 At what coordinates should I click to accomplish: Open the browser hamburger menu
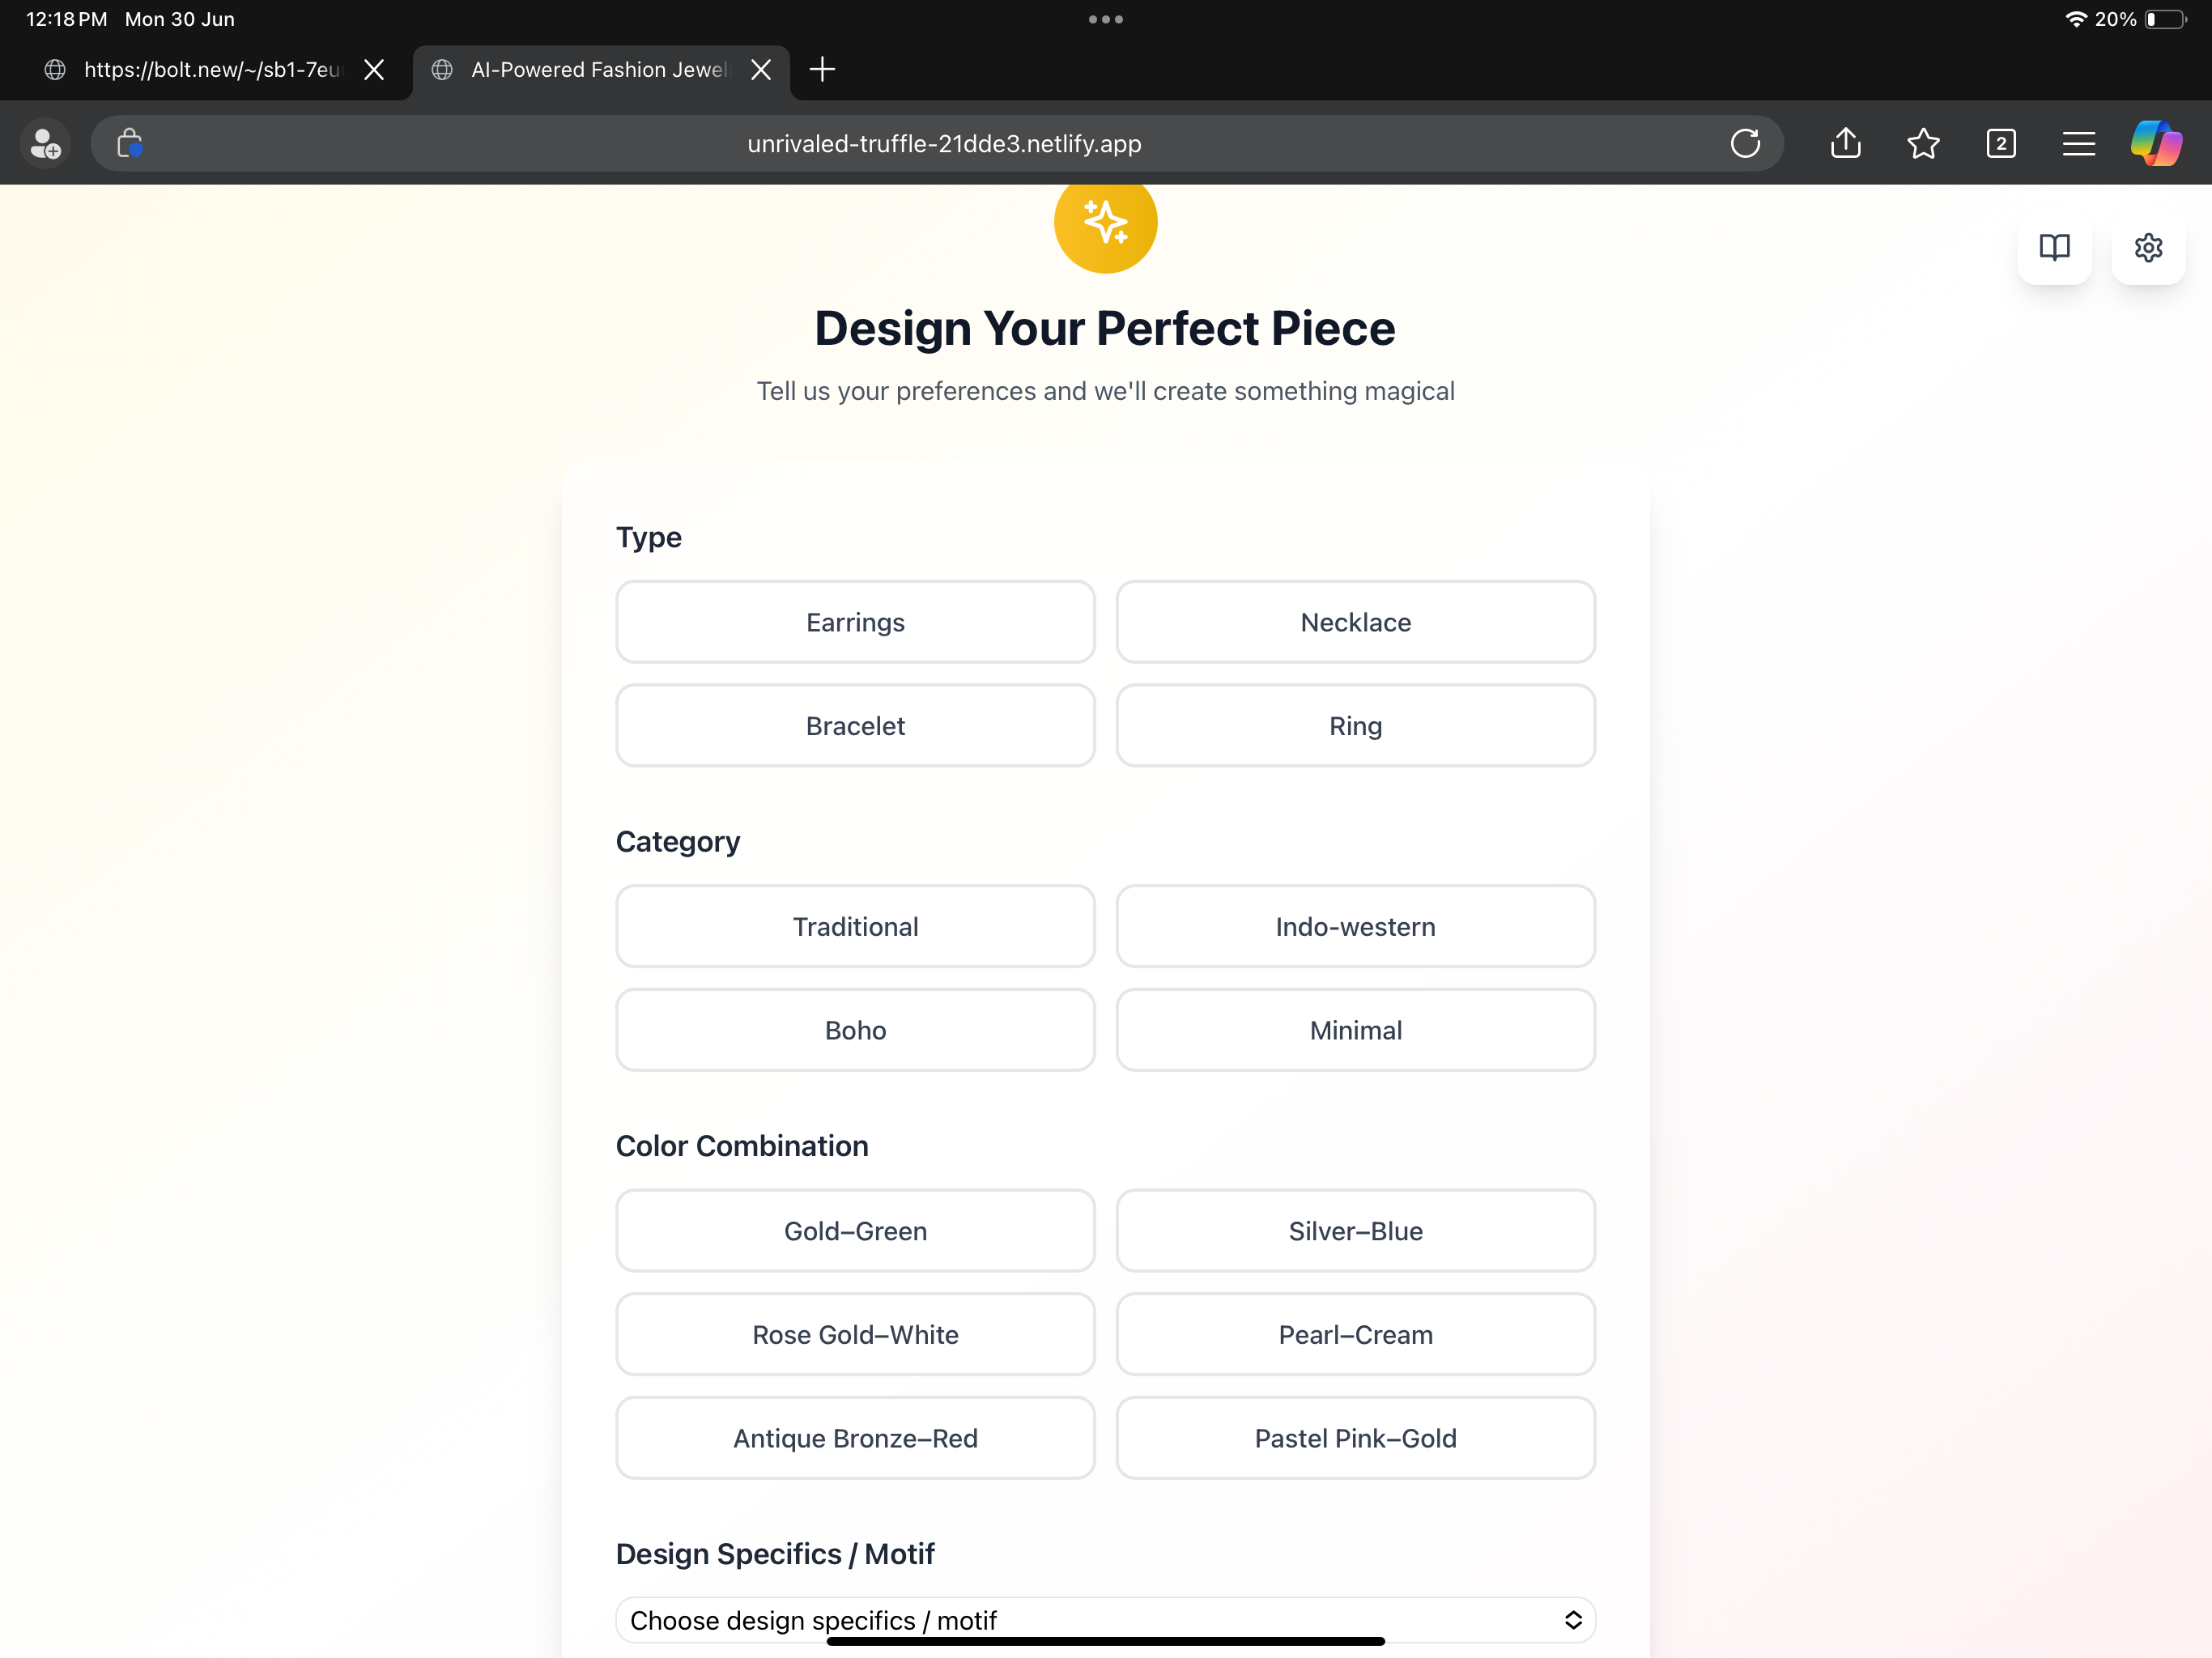(x=2078, y=143)
